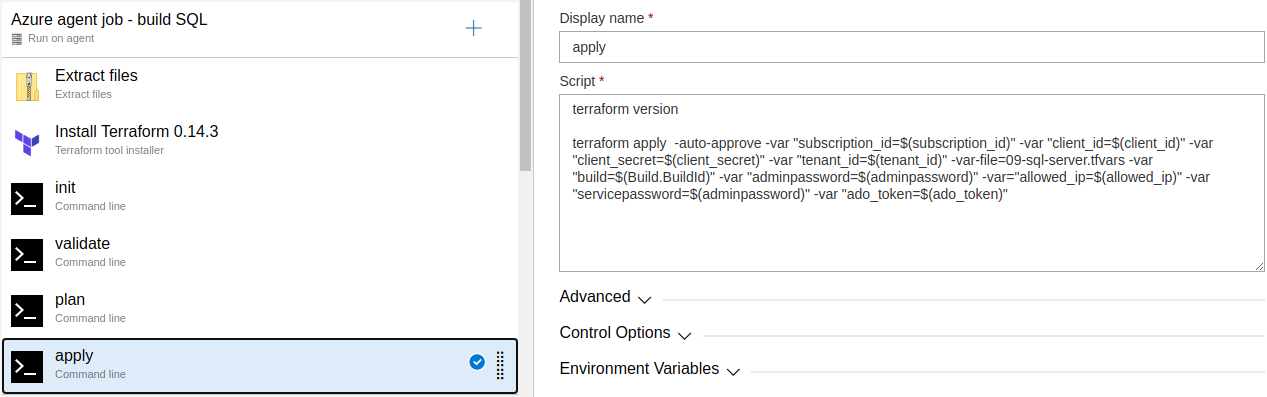Expand the Environment Variables section
The image size is (1267, 397).
(x=649, y=369)
